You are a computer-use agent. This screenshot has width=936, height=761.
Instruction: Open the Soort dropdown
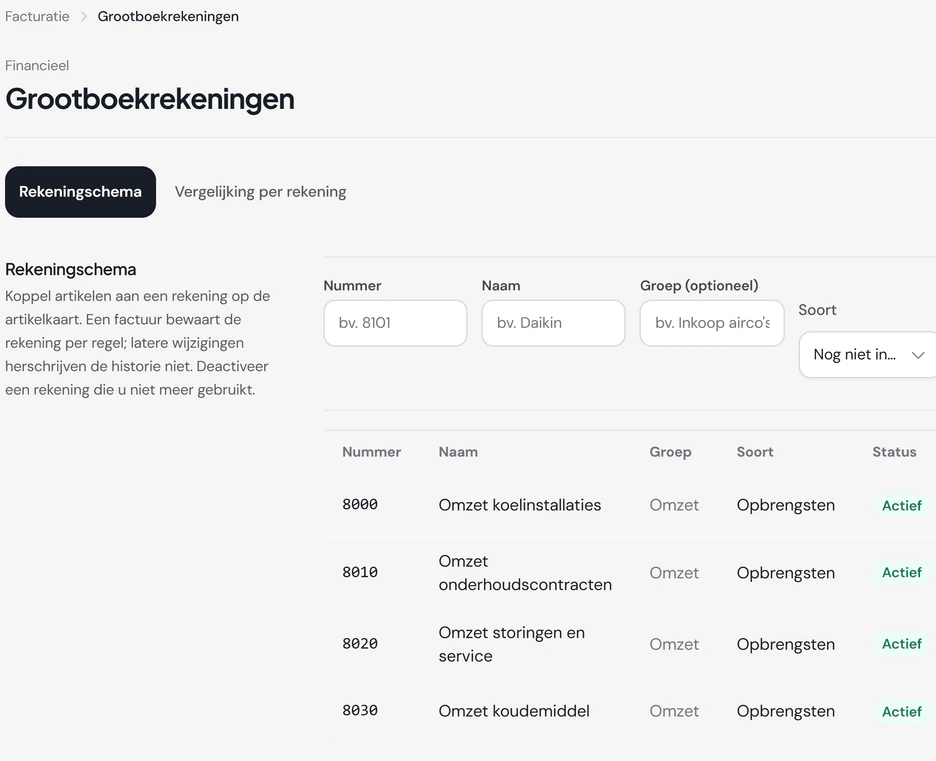867,355
